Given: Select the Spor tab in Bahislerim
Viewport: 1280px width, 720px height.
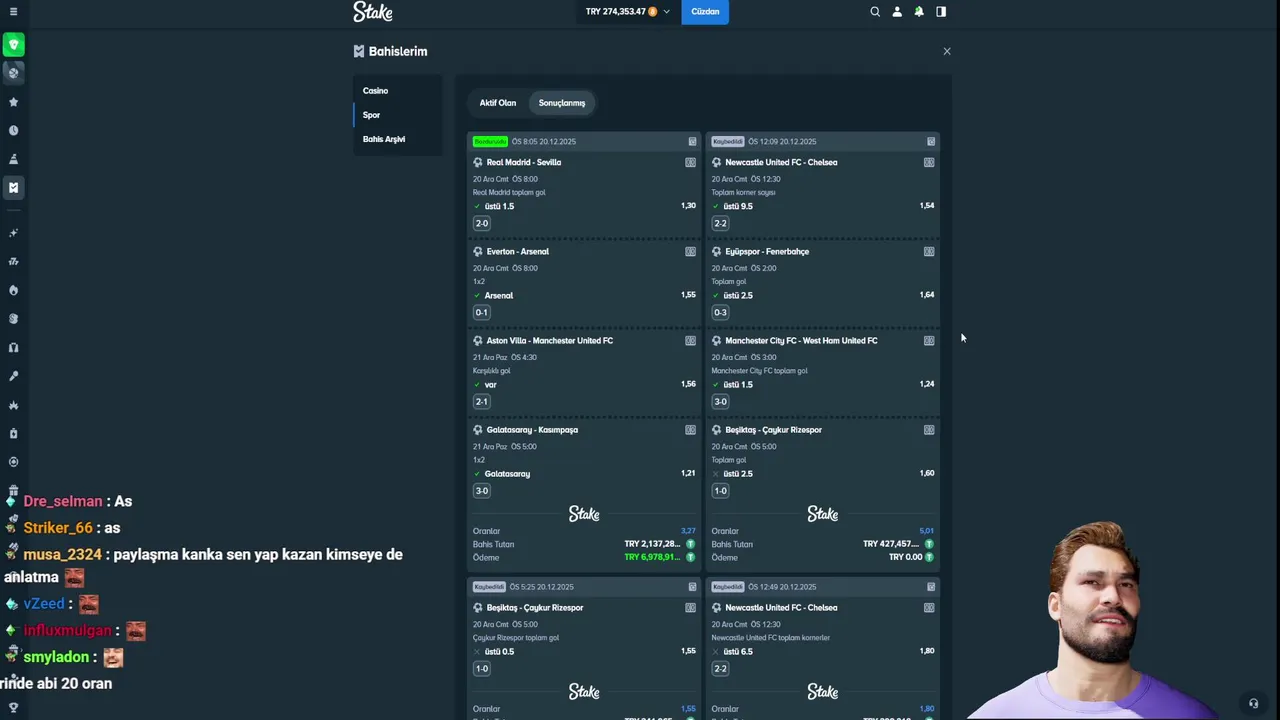Looking at the screenshot, I should [x=398, y=115].
